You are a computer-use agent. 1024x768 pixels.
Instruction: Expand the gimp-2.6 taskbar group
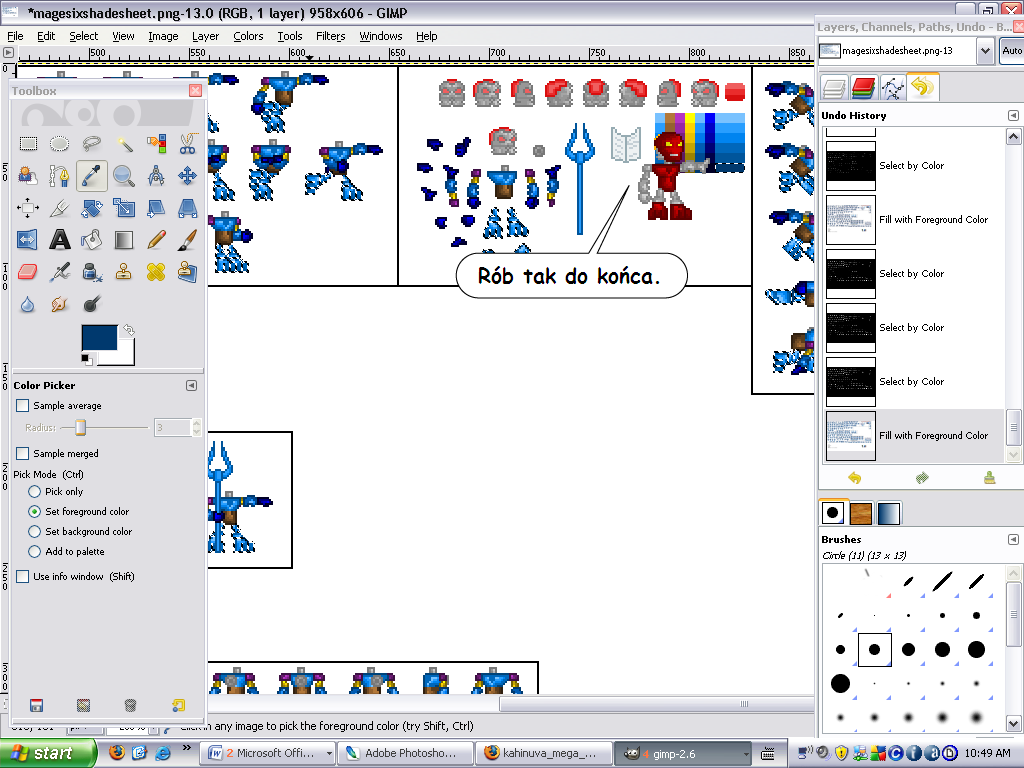point(746,754)
